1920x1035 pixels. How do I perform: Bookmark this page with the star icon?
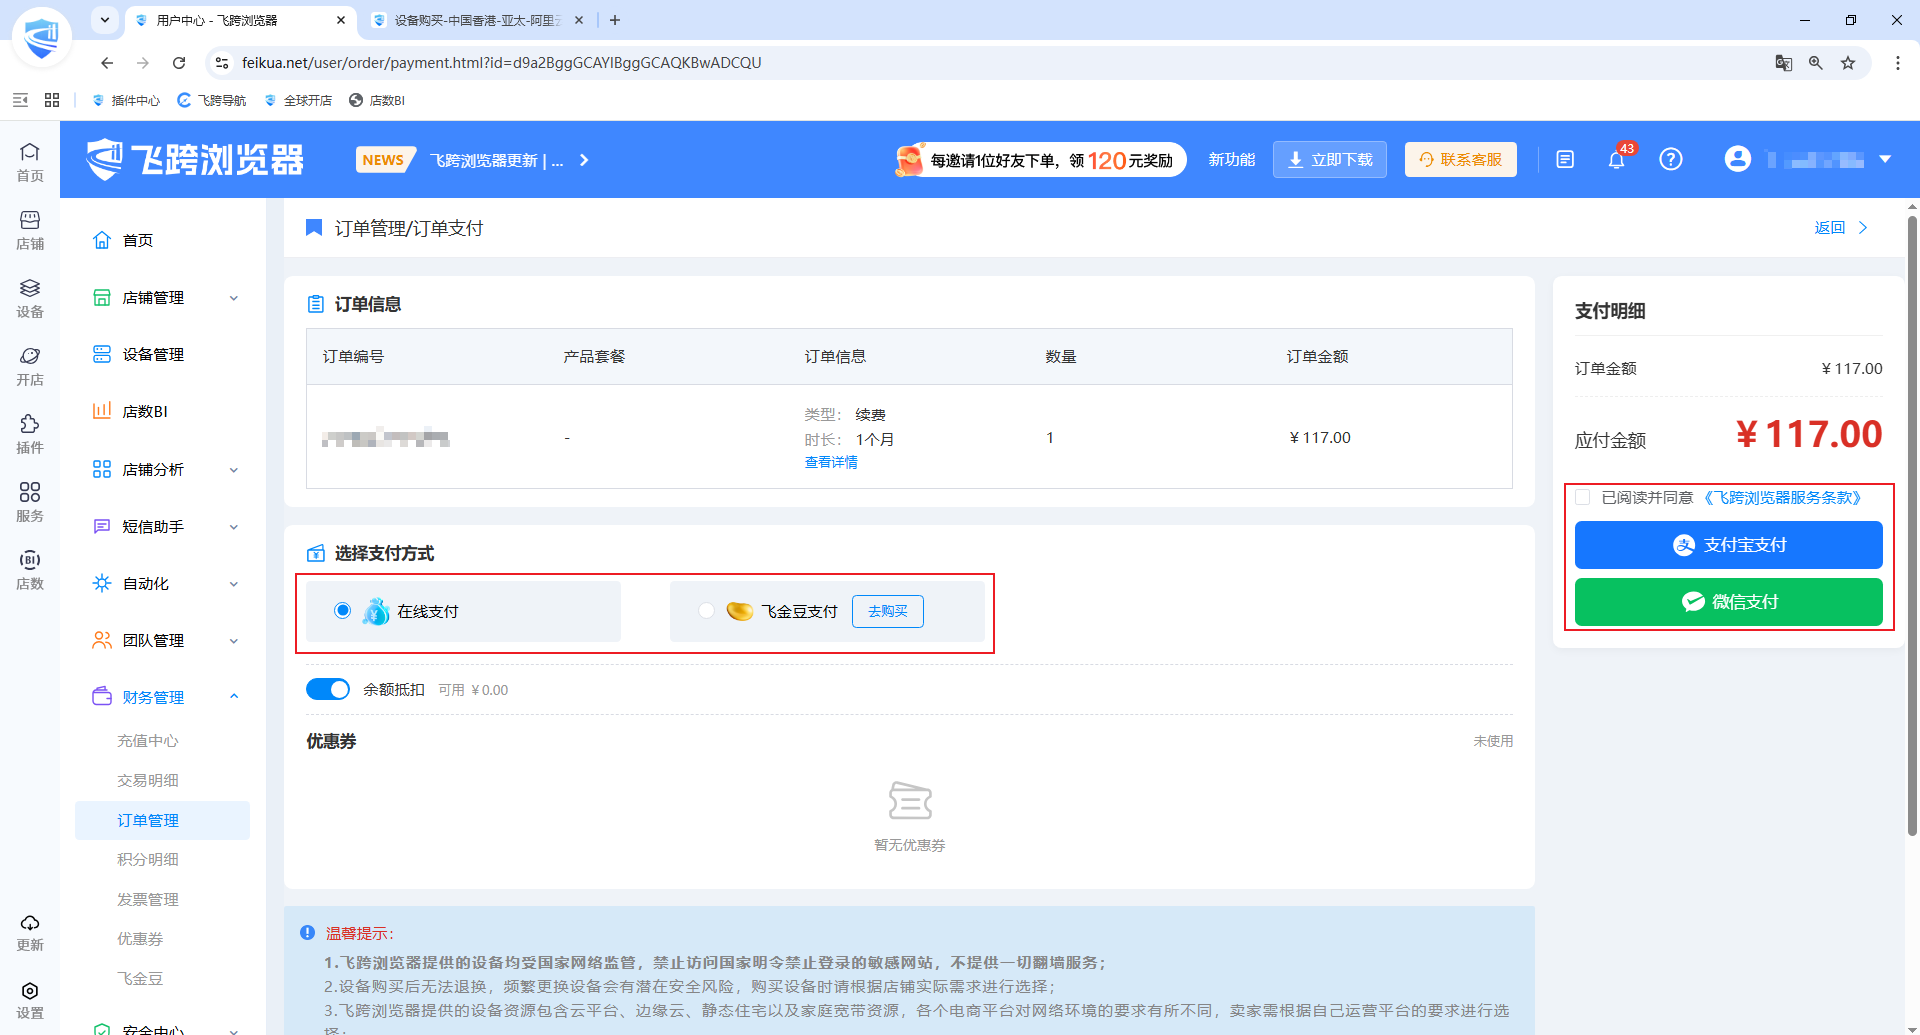tap(1848, 63)
